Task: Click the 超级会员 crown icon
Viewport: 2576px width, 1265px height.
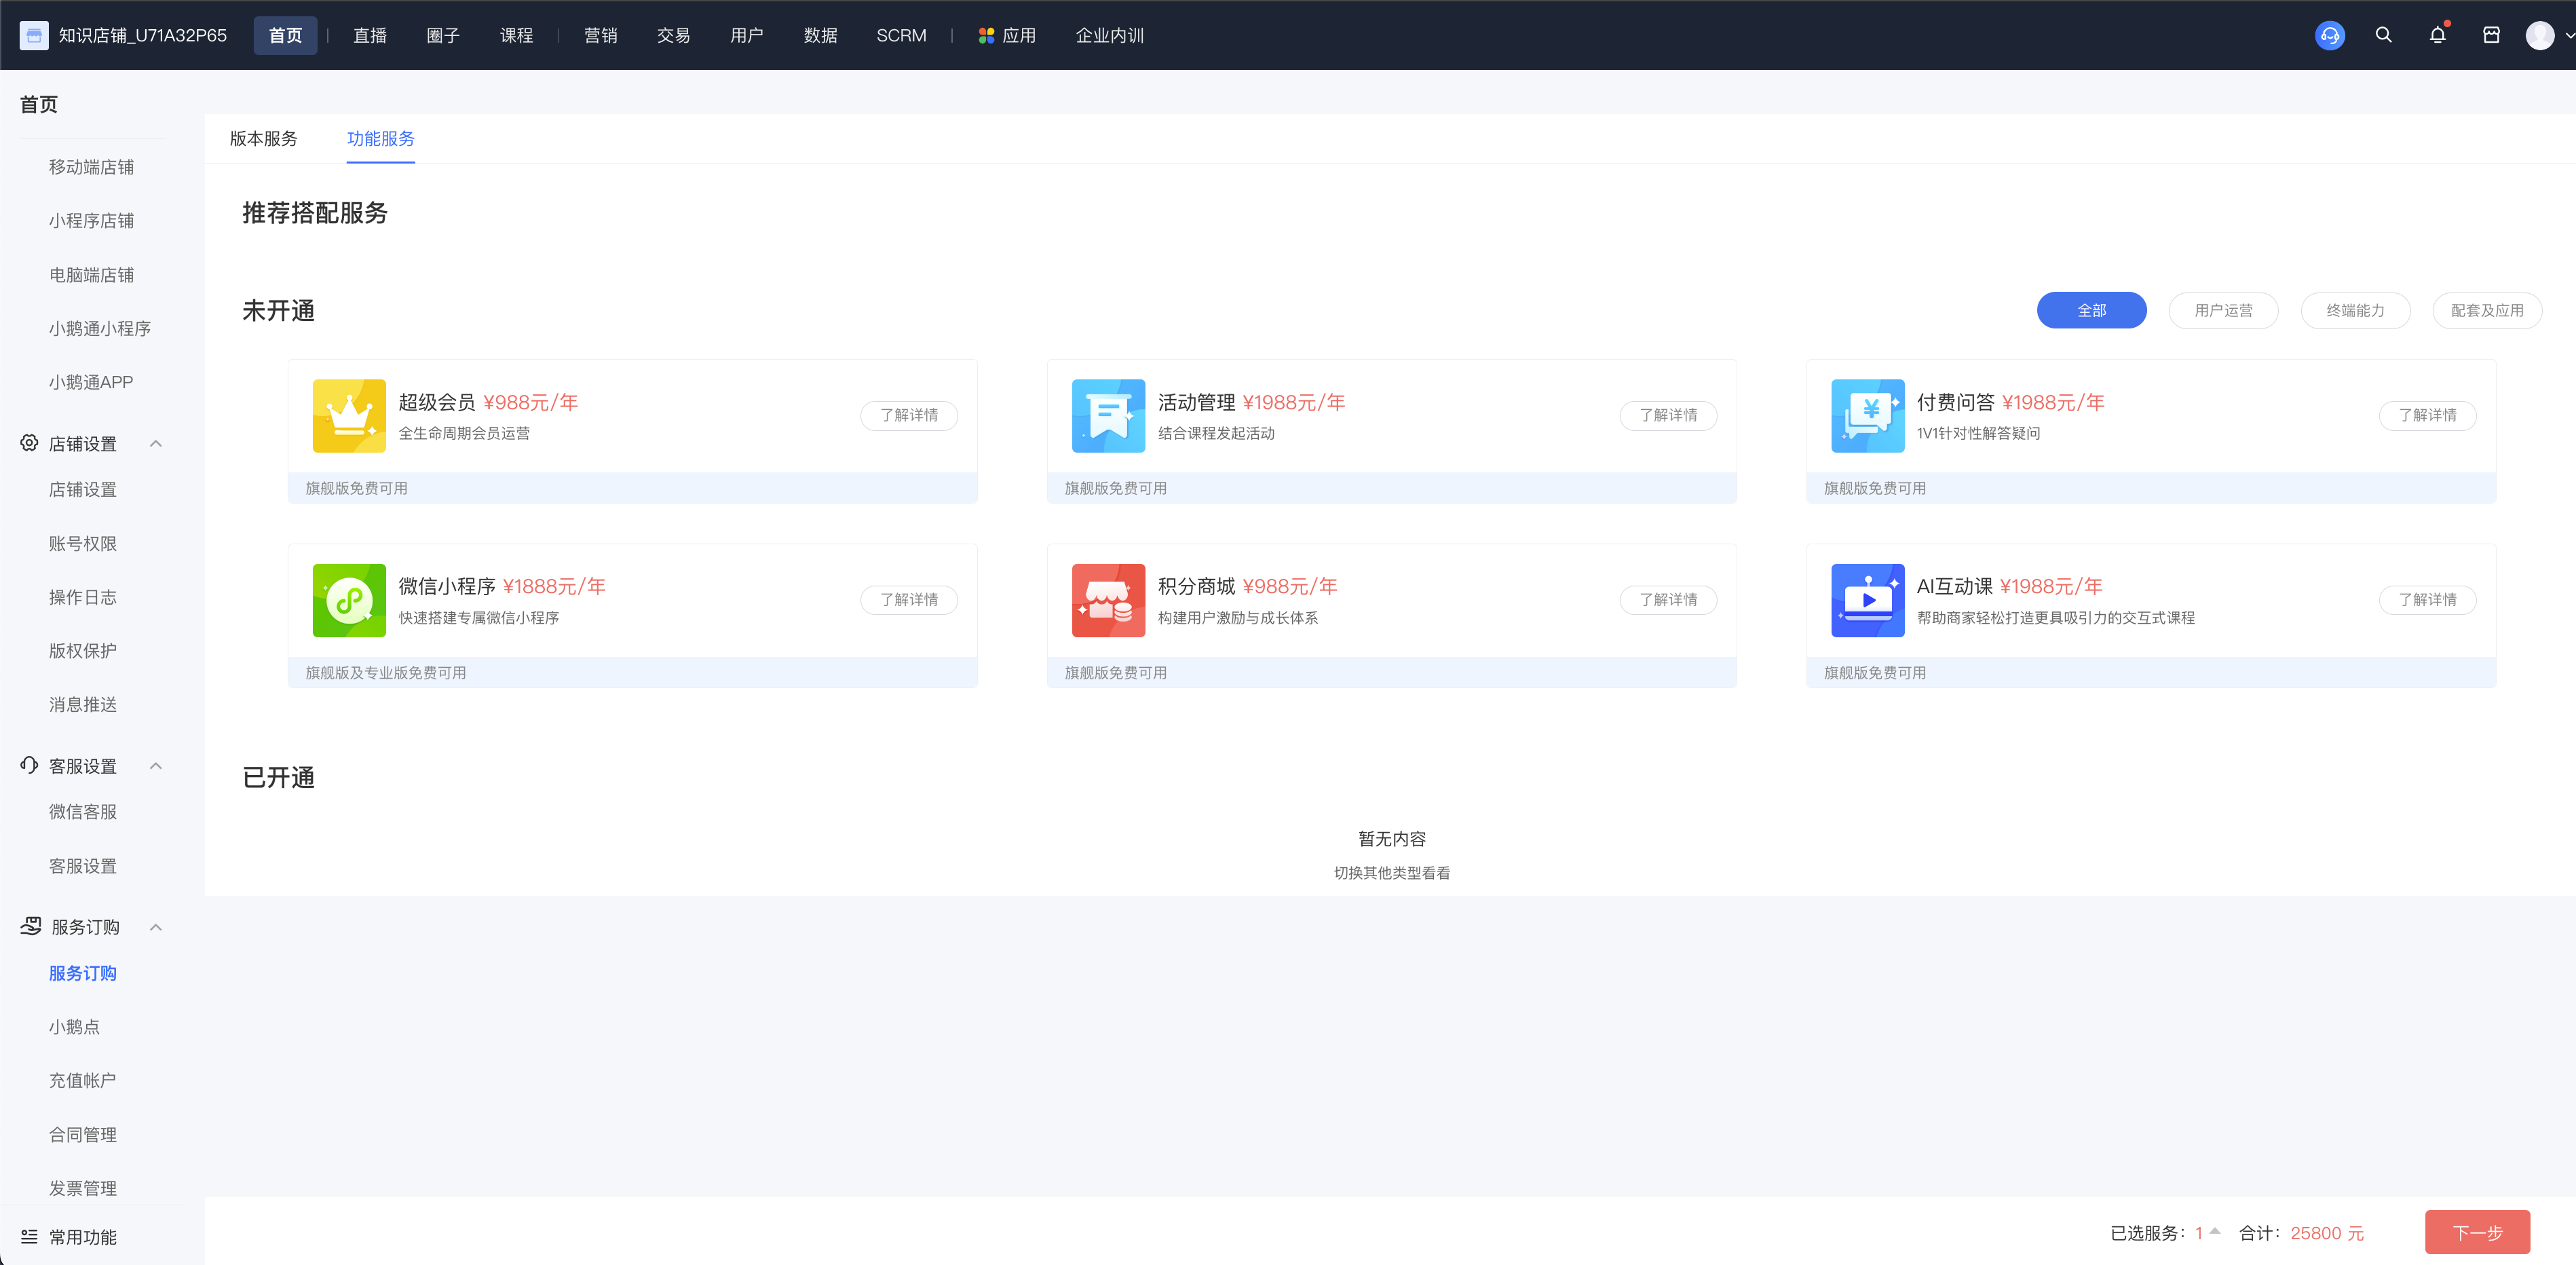Action: pos(349,415)
